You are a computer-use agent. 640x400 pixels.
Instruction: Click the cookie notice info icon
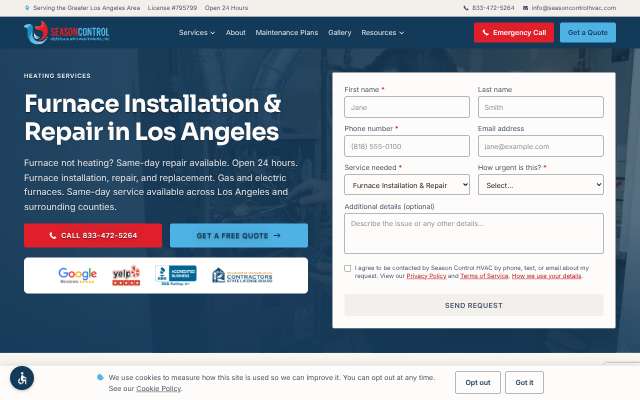pos(100,377)
